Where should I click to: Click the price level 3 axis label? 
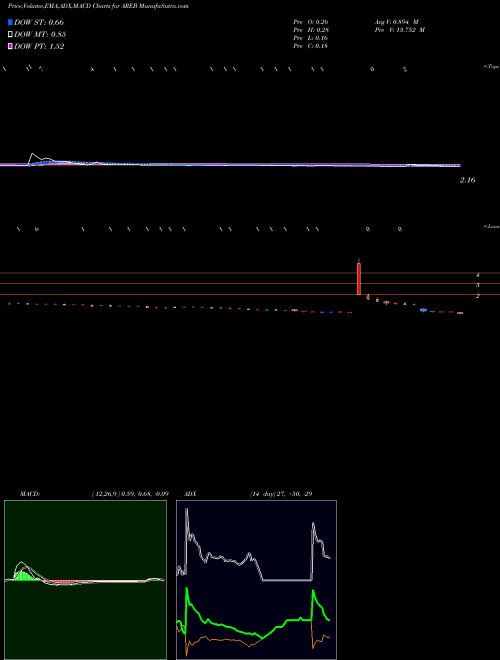coord(478,285)
